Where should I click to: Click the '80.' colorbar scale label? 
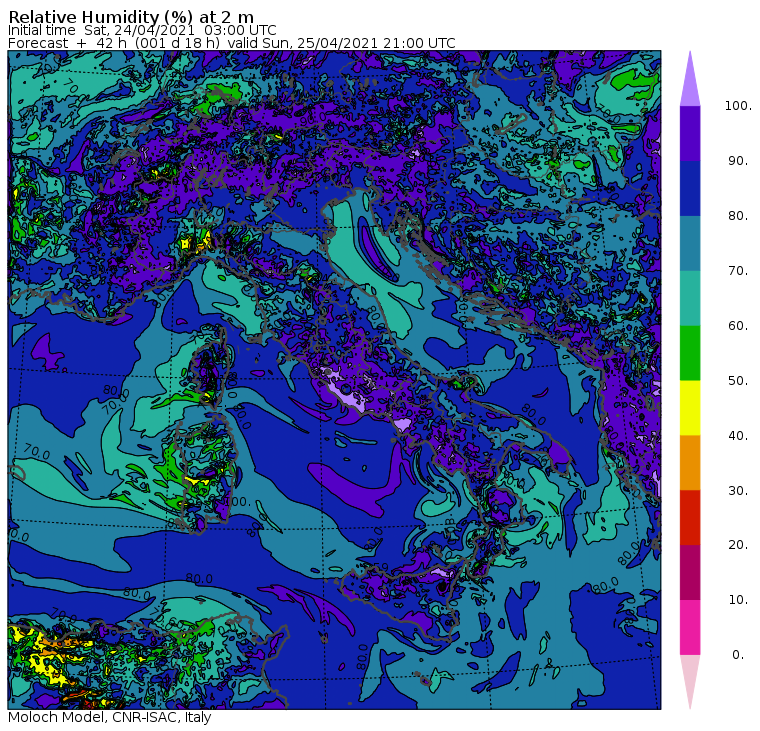738,216
